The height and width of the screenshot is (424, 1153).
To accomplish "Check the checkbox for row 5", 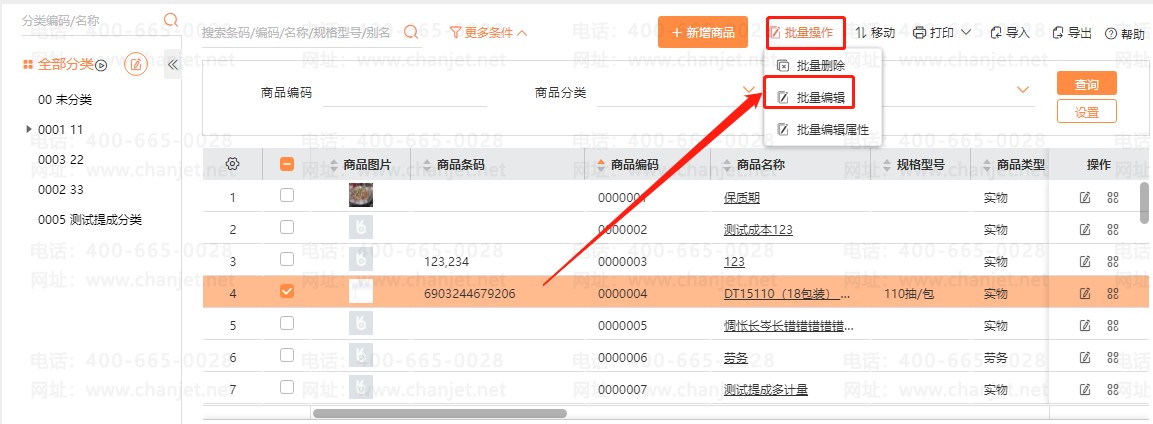I will pos(287,323).
